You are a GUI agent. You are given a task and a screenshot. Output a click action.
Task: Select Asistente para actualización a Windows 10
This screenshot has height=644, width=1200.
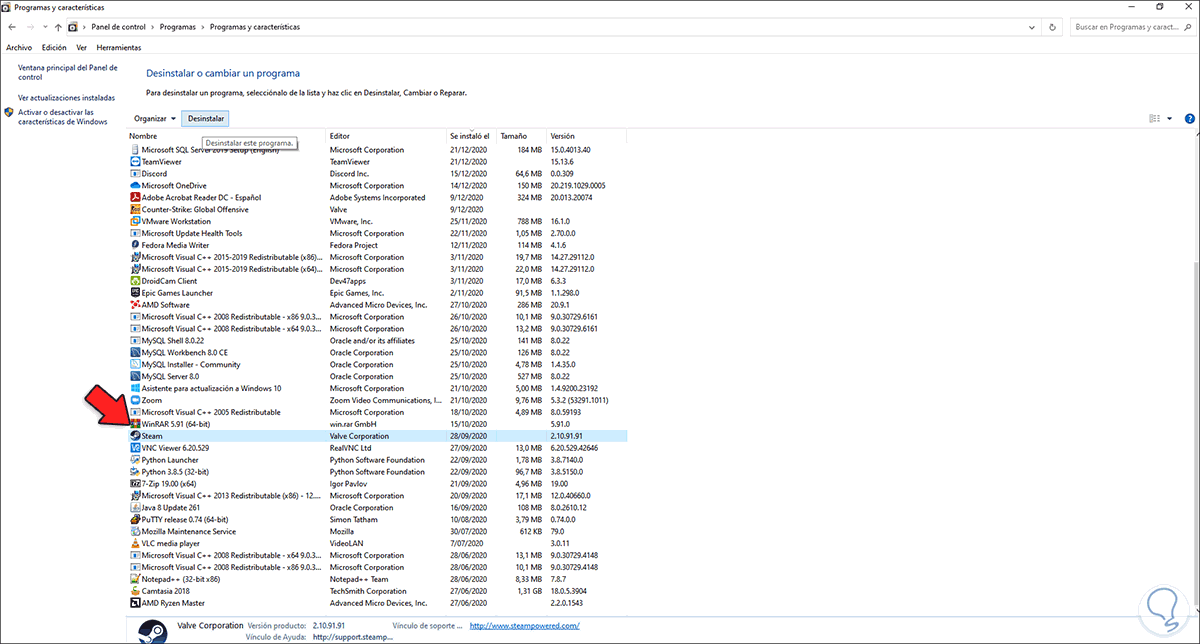click(x=378, y=388)
